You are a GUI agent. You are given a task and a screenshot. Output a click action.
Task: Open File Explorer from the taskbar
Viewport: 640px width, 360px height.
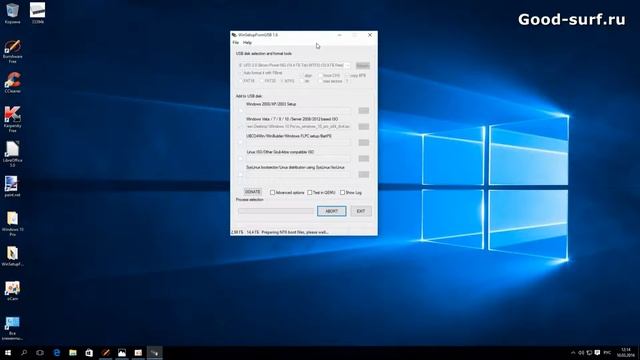[x=73, y=353]
